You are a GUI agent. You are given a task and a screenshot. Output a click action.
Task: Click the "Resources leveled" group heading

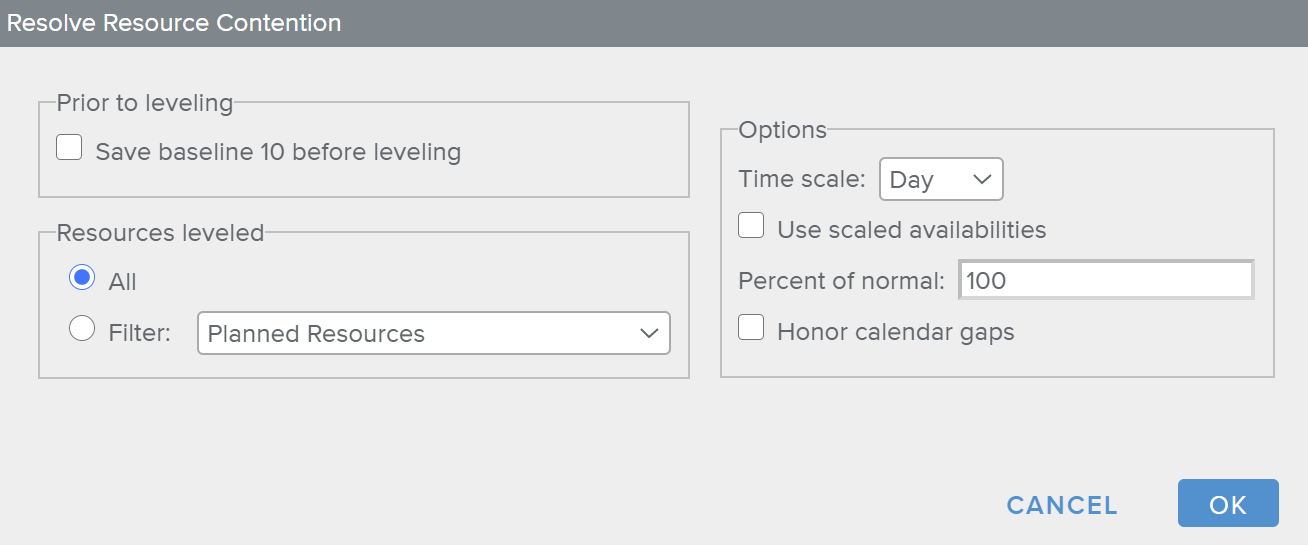coord(160,233)
